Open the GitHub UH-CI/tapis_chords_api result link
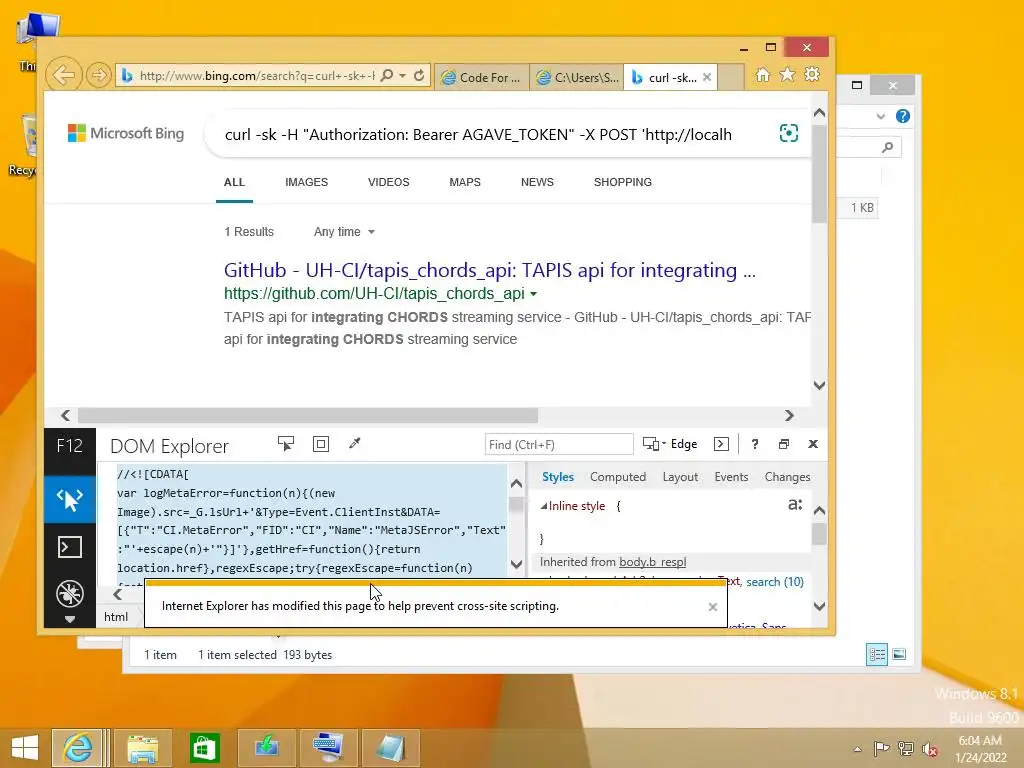The height and width of the screenshot is (768, 1024). [x=490, y=270]
